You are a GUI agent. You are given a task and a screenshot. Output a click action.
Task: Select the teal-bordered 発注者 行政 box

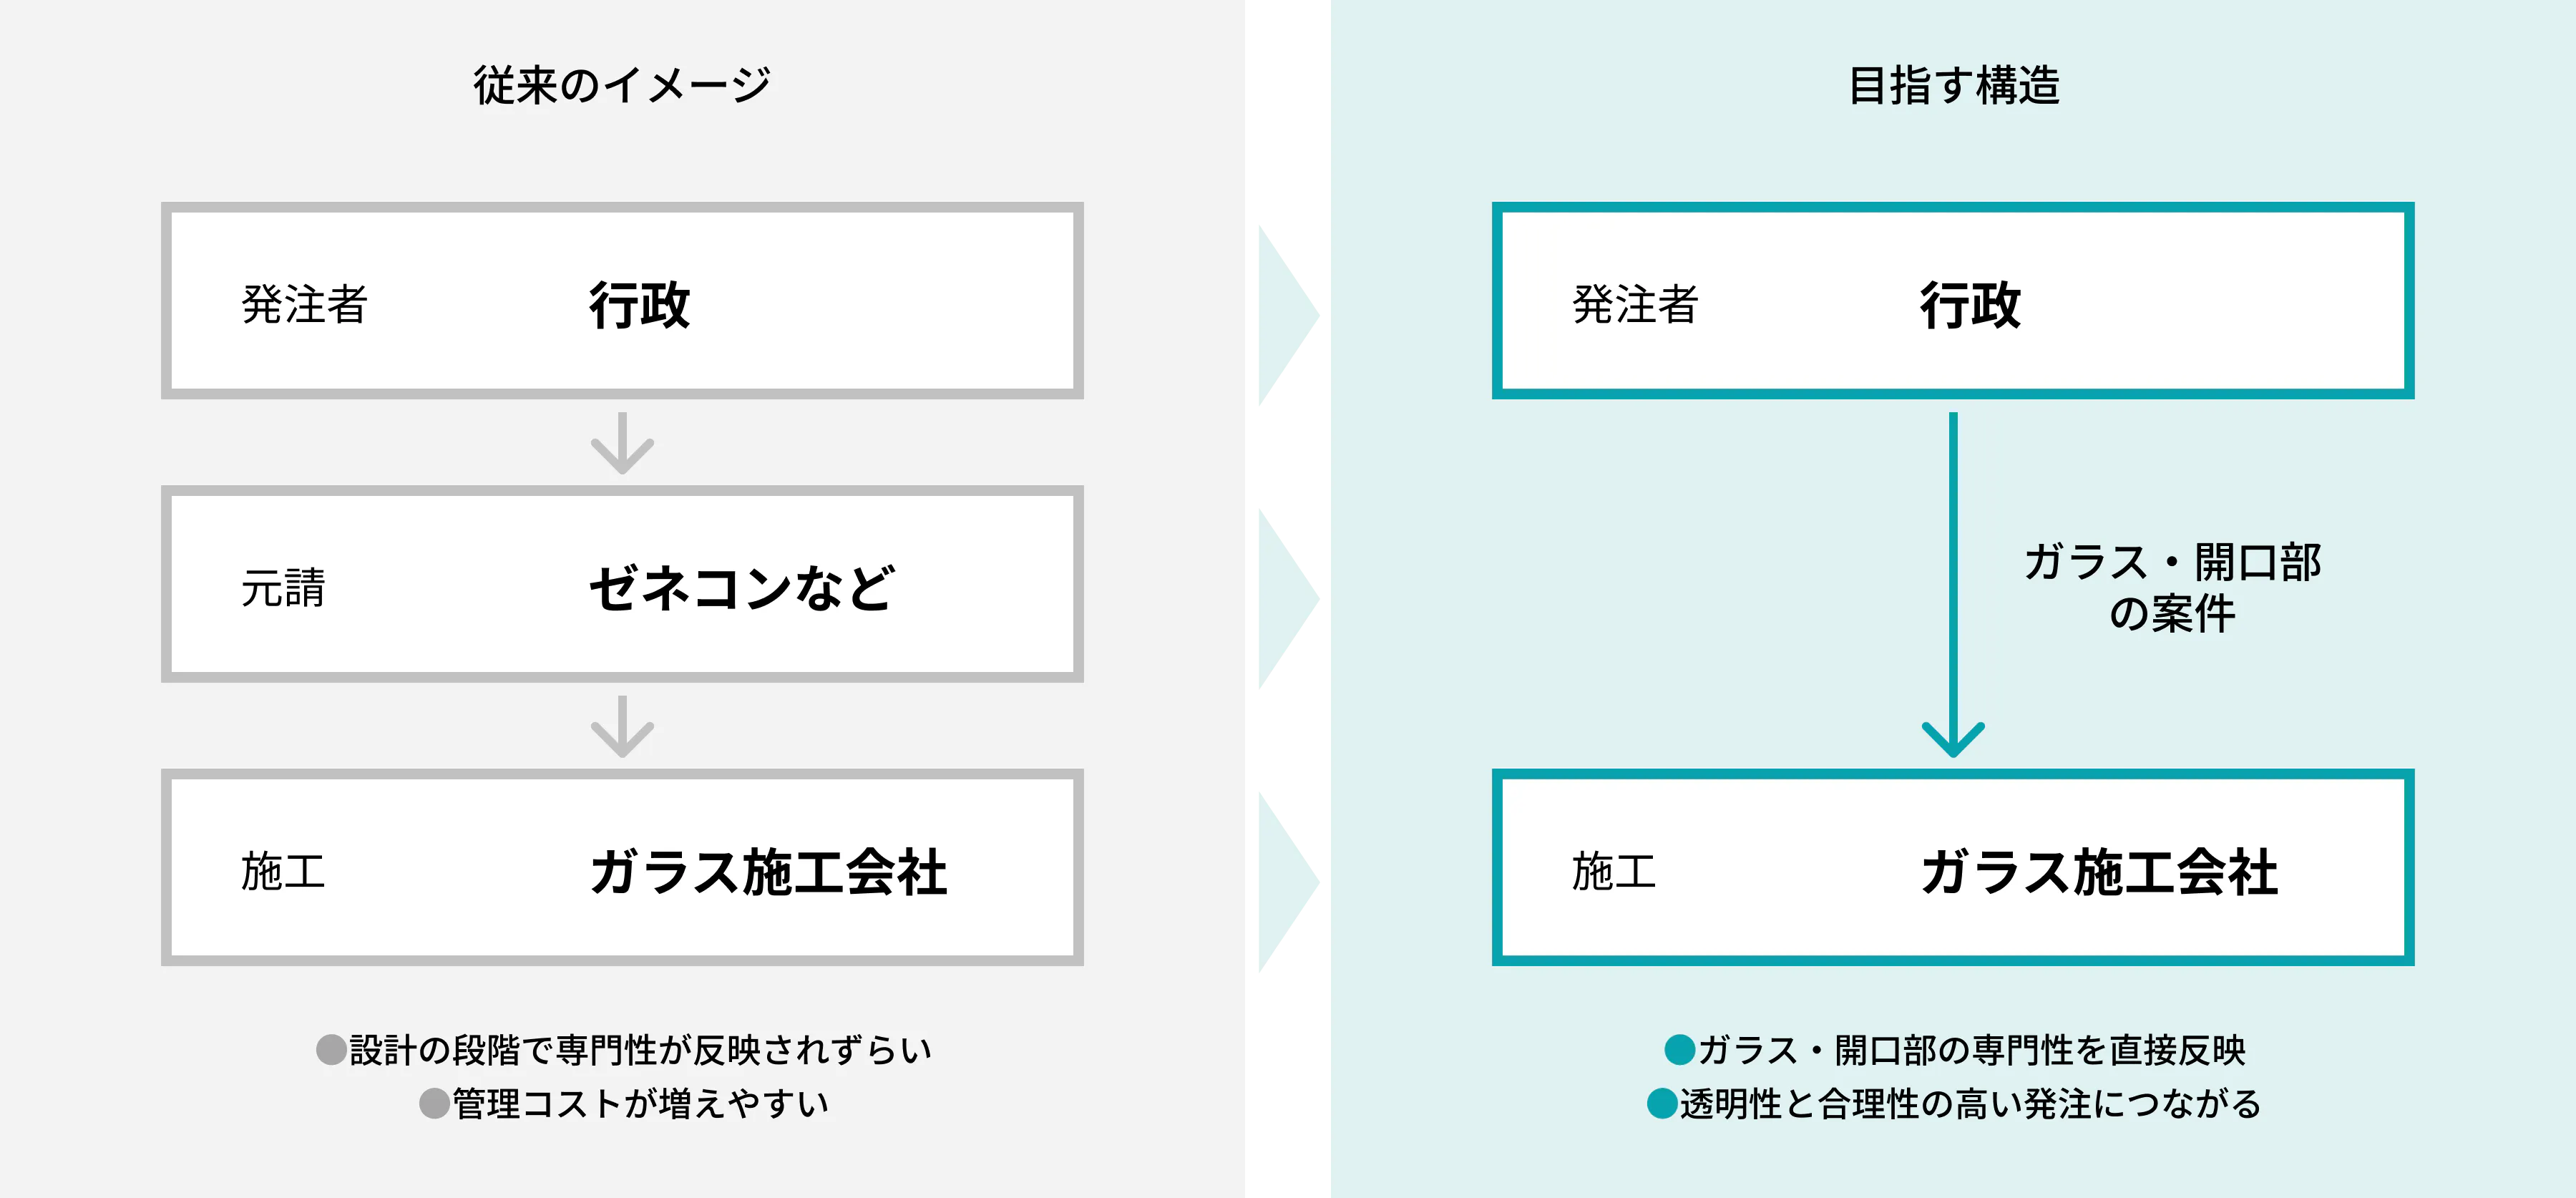pos(1952,301)
